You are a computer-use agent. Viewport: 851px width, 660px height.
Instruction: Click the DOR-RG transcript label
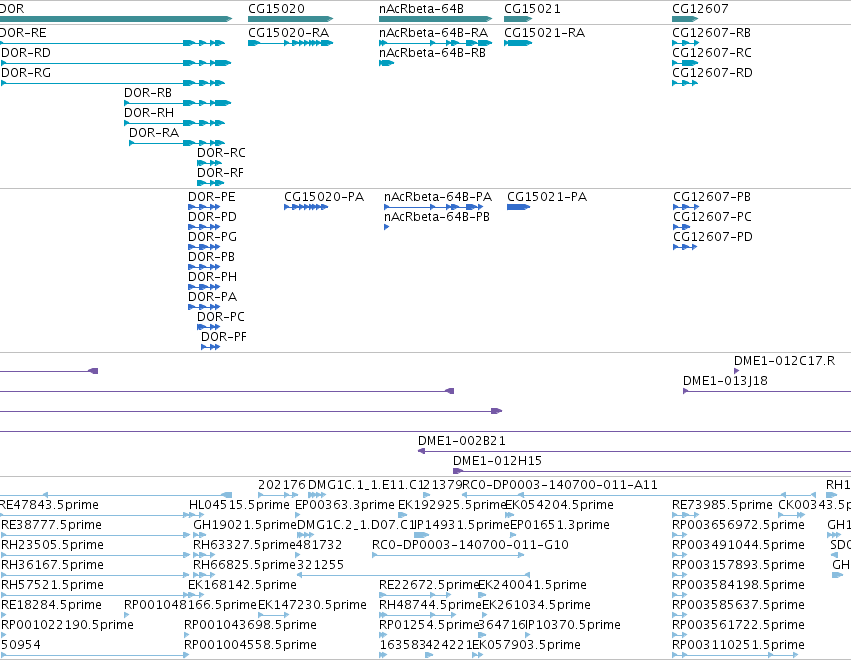pyautogui.click(x=26, y=73)
